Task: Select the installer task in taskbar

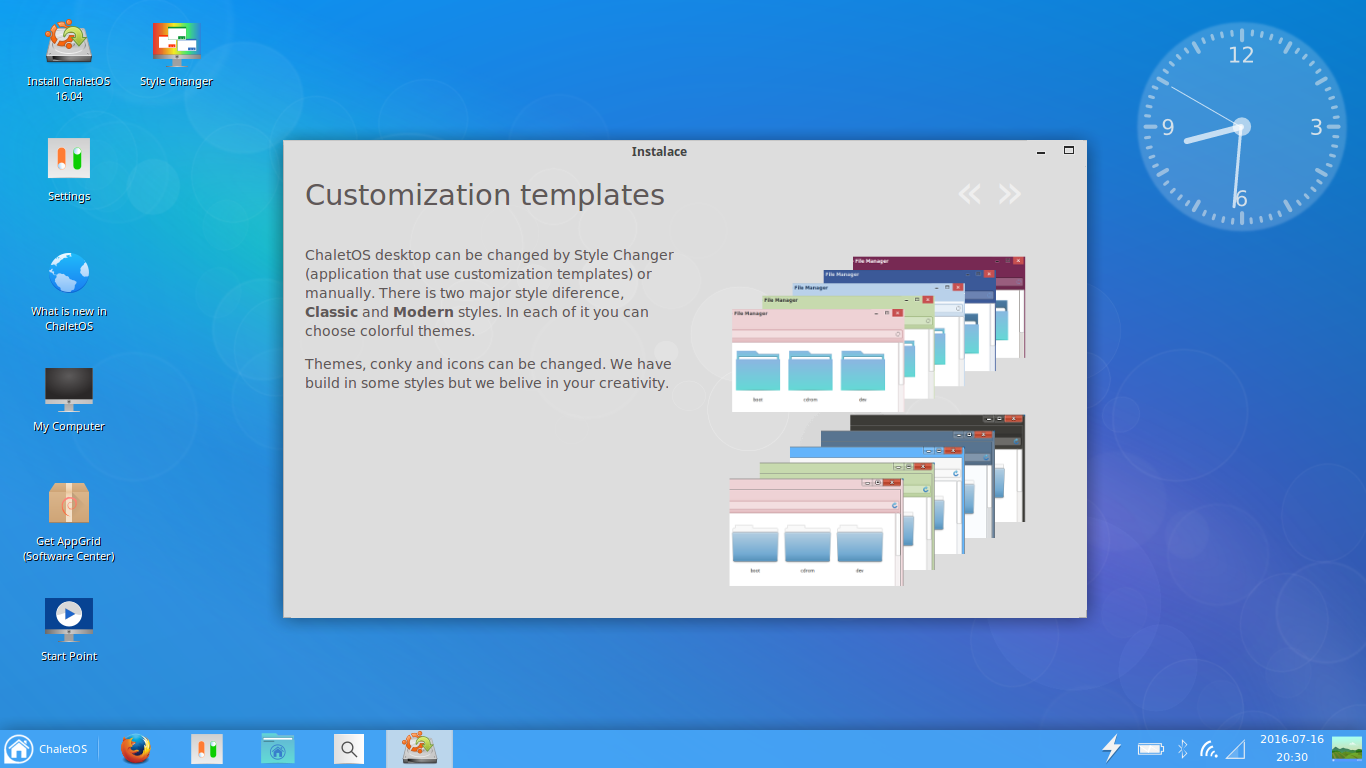Action: pos(419,749)
